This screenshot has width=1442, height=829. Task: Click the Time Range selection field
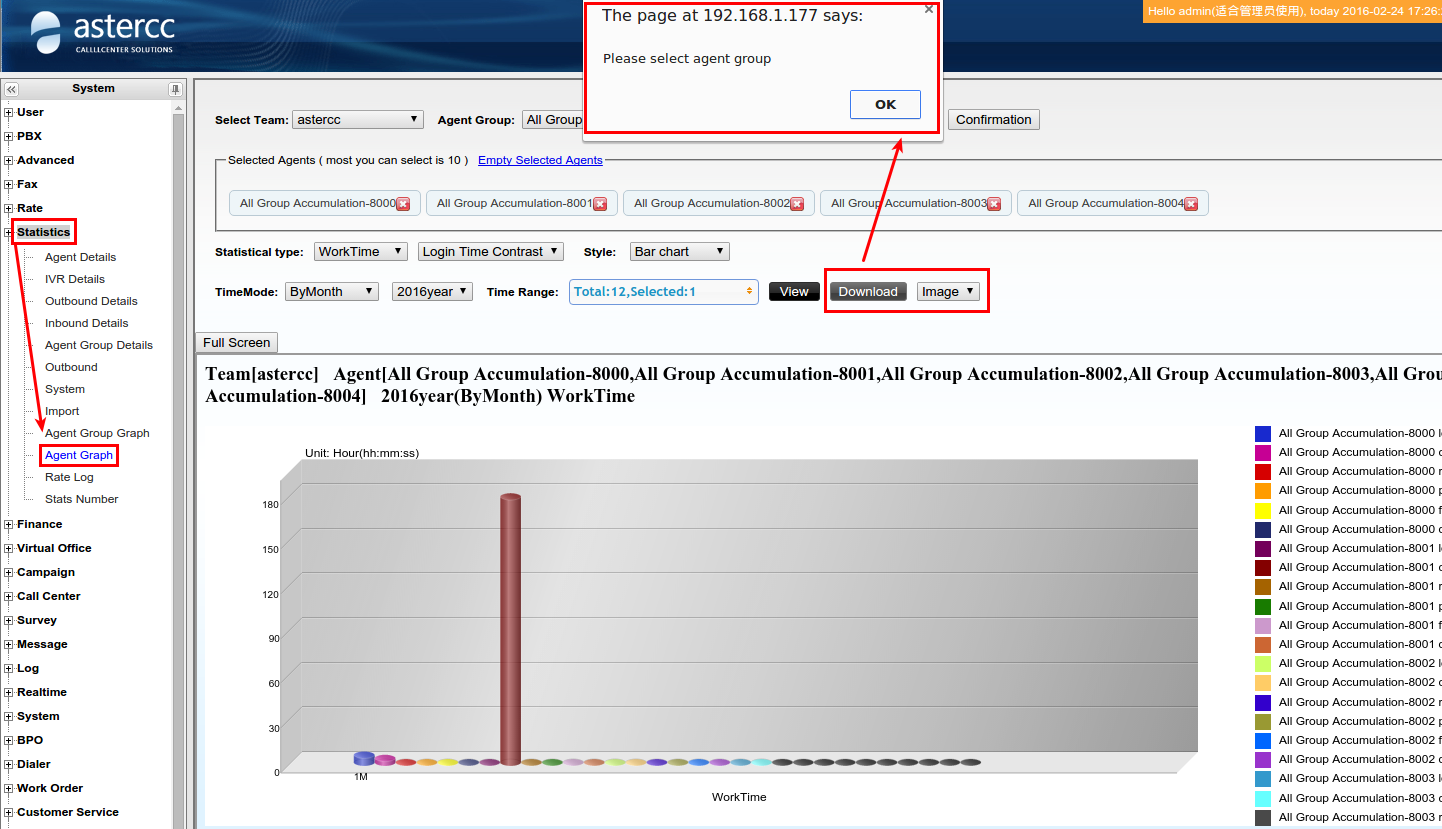663,292
